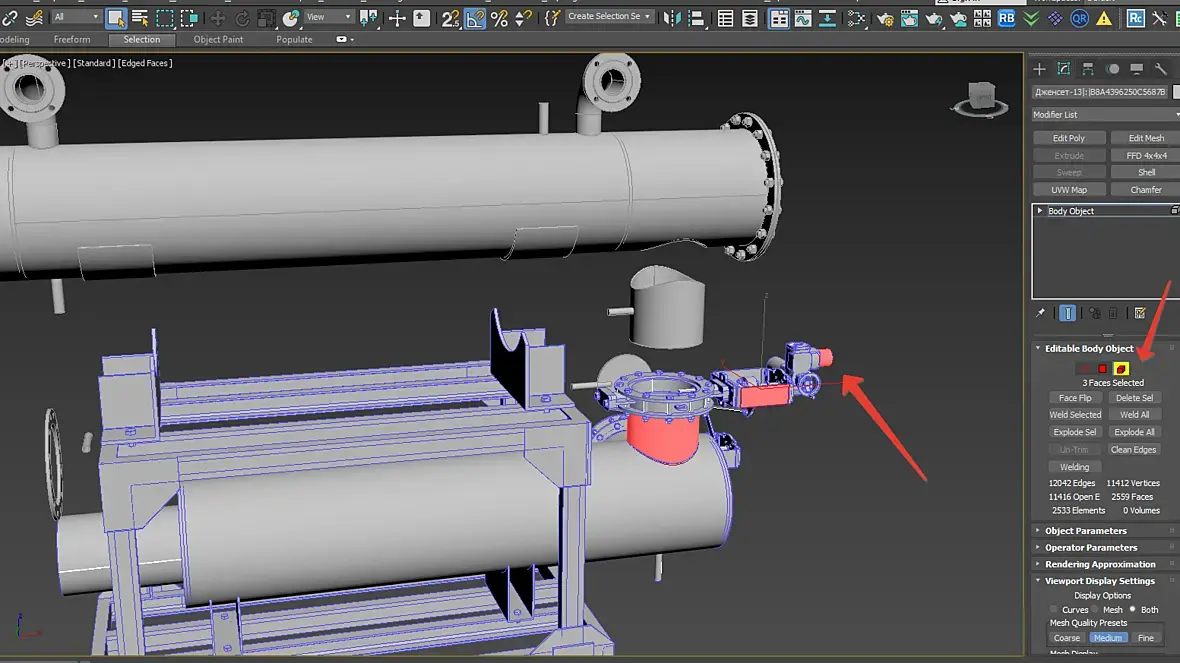Viewport: 1180px width, 663px height.
Task: Switch to the Object Paint ribbon tab
Action: coord(218,40)
